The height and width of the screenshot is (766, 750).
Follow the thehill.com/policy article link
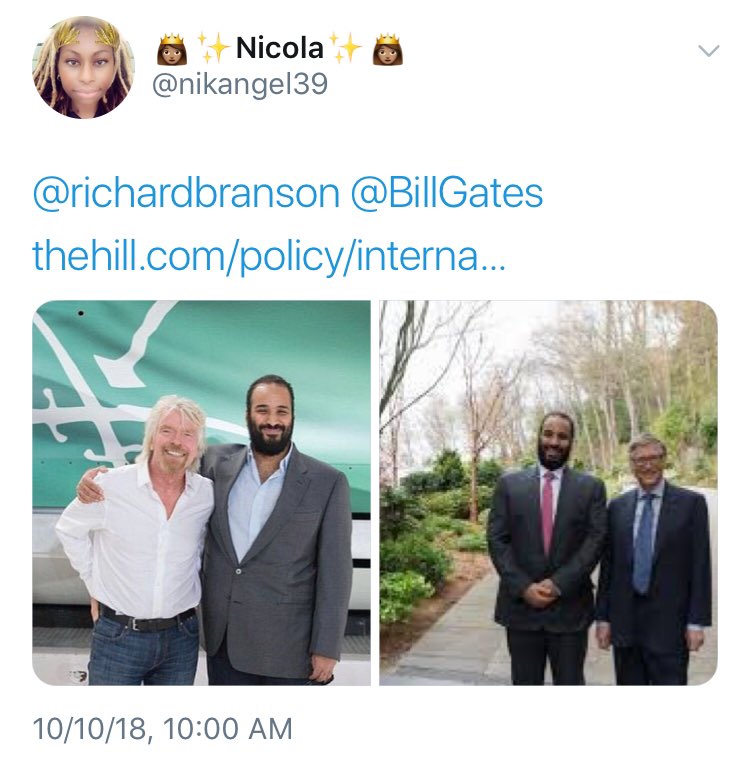269,257
